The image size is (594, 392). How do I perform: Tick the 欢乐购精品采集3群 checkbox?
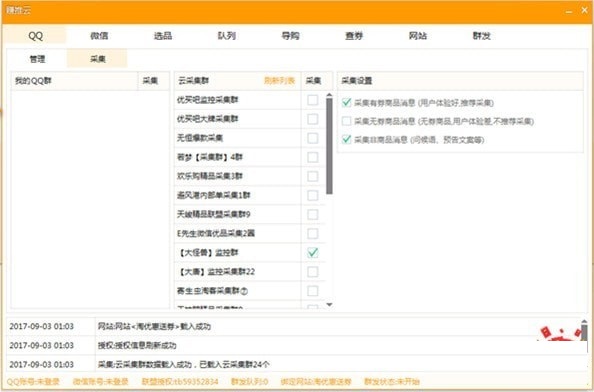click(x=313, y=176)
